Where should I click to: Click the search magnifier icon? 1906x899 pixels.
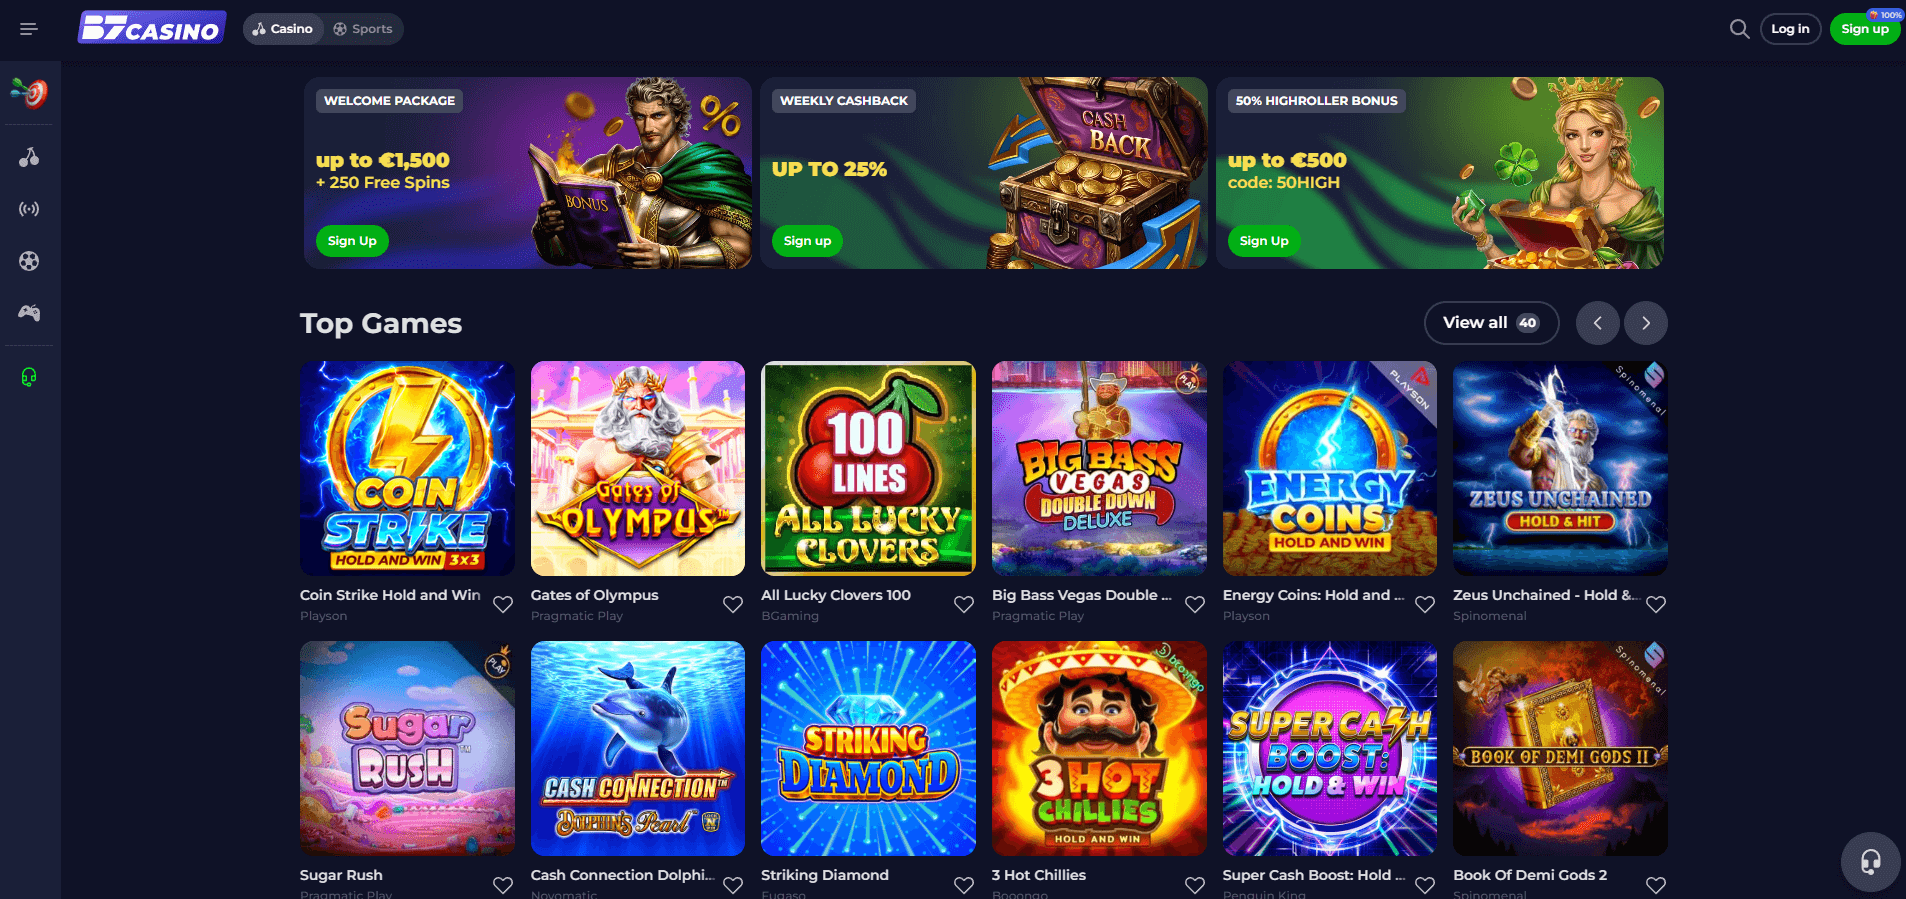1739,29
